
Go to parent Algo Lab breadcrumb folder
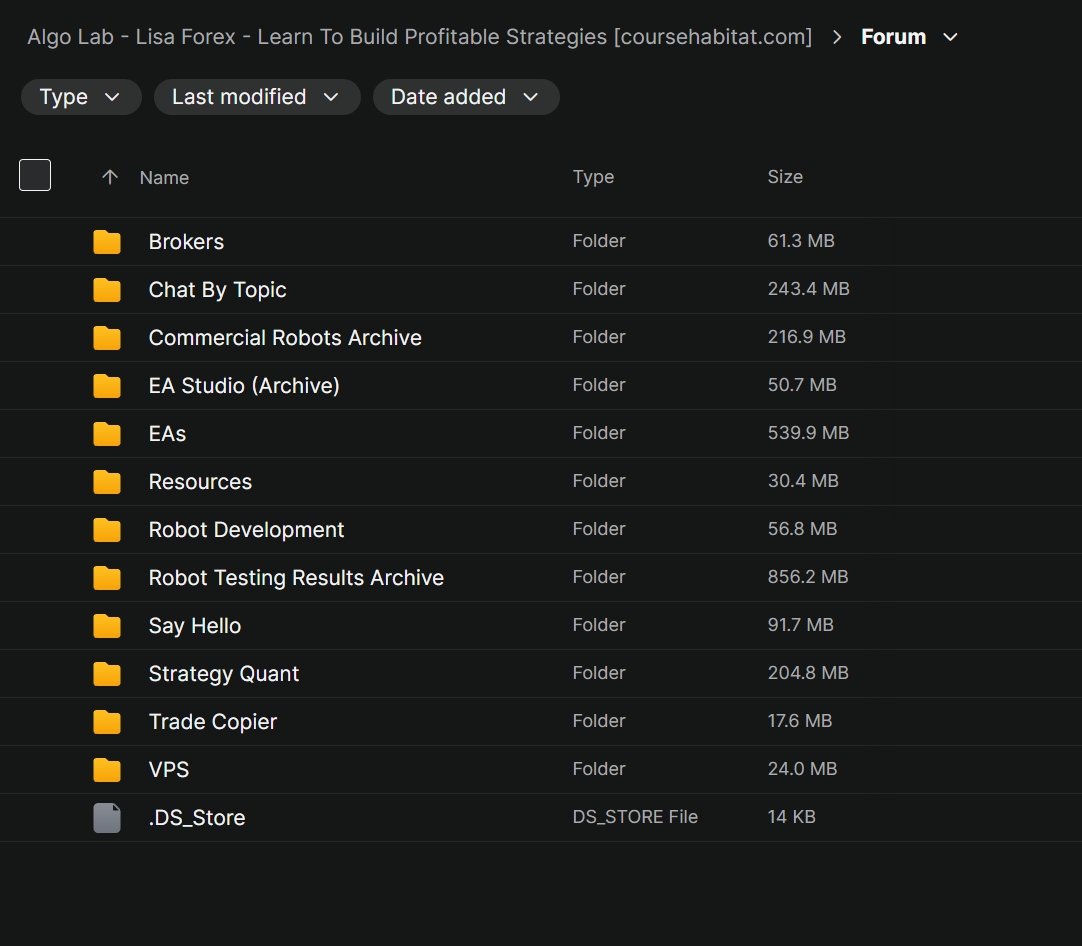pos(419,37)
